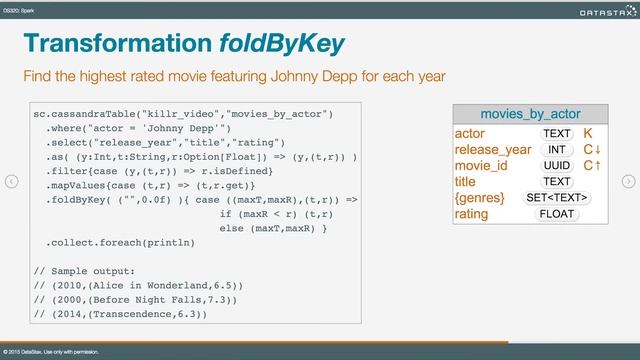Click the 'else (maxT,maxR) }' line

(x=273, y=228)
